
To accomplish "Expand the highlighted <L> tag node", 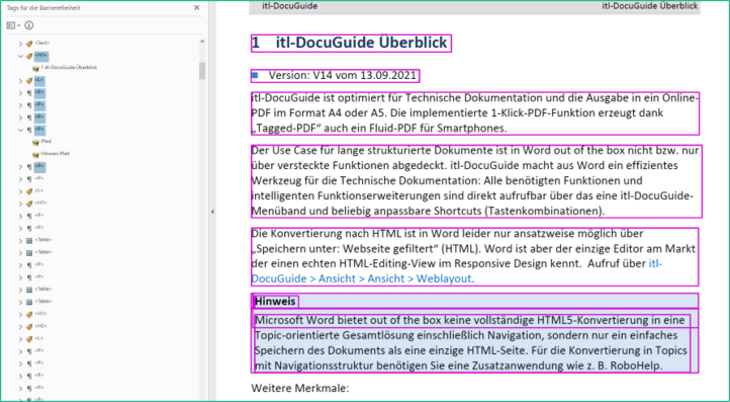I will (x=20, y=81).
